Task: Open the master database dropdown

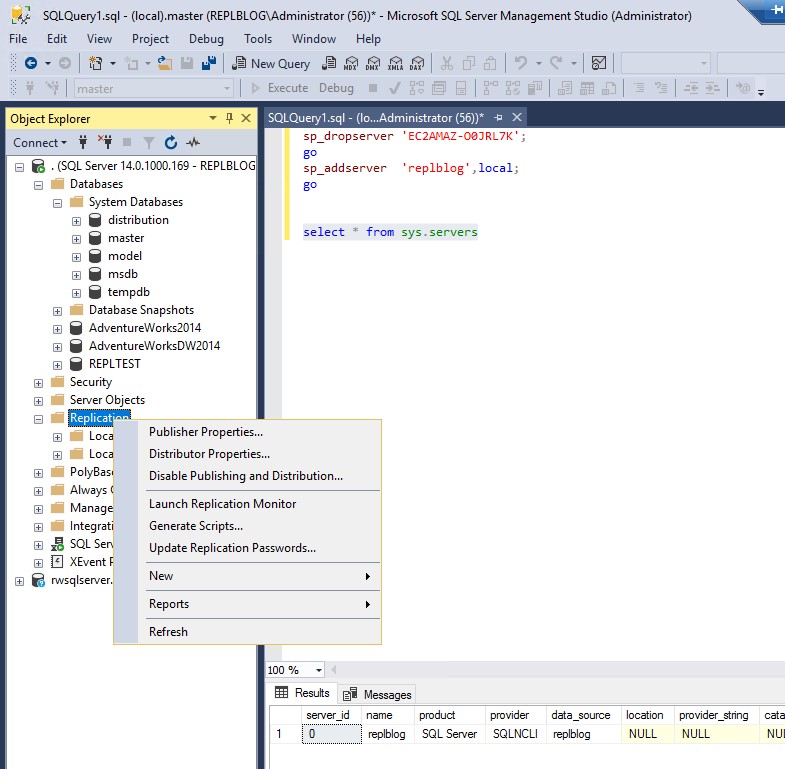Action: 227,89
